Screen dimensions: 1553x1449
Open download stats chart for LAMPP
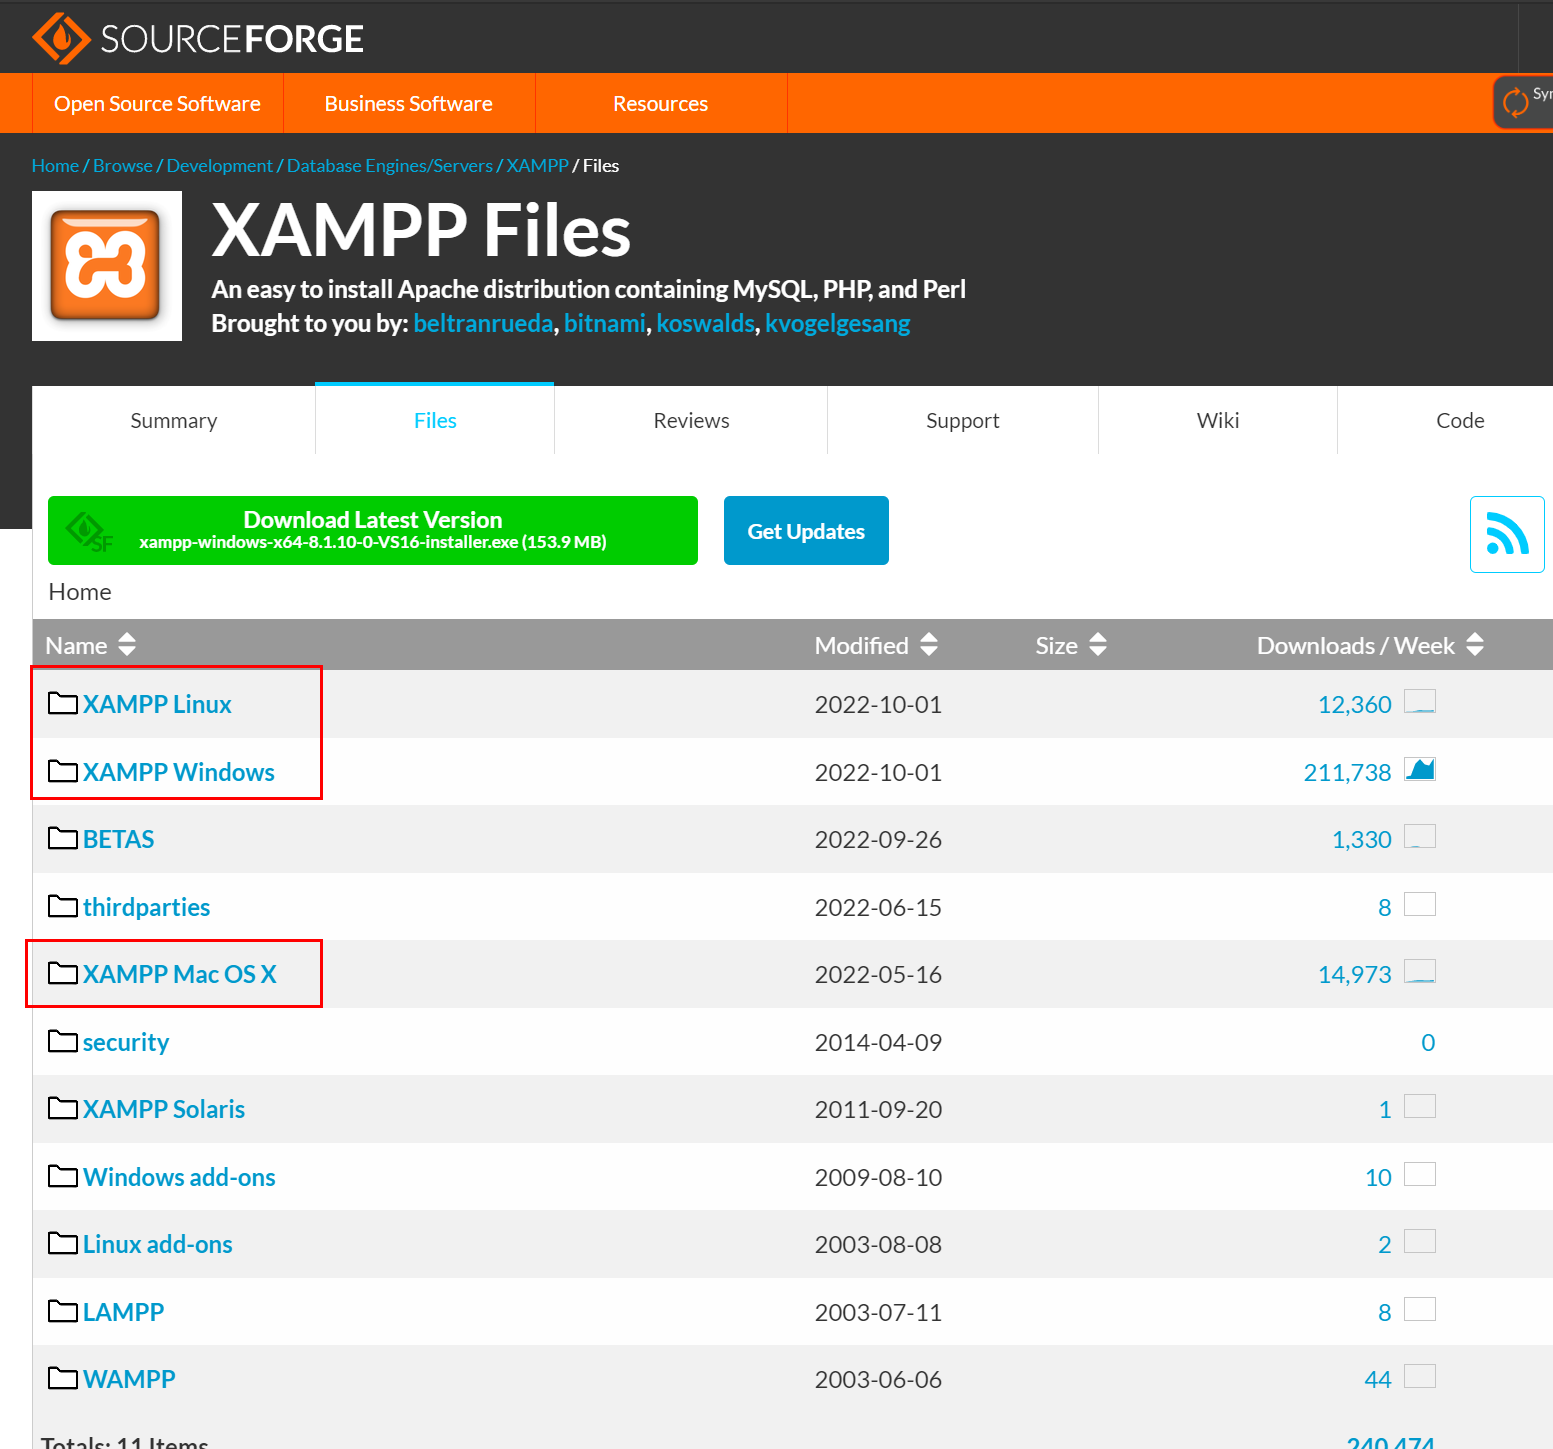(1420, 1309)
